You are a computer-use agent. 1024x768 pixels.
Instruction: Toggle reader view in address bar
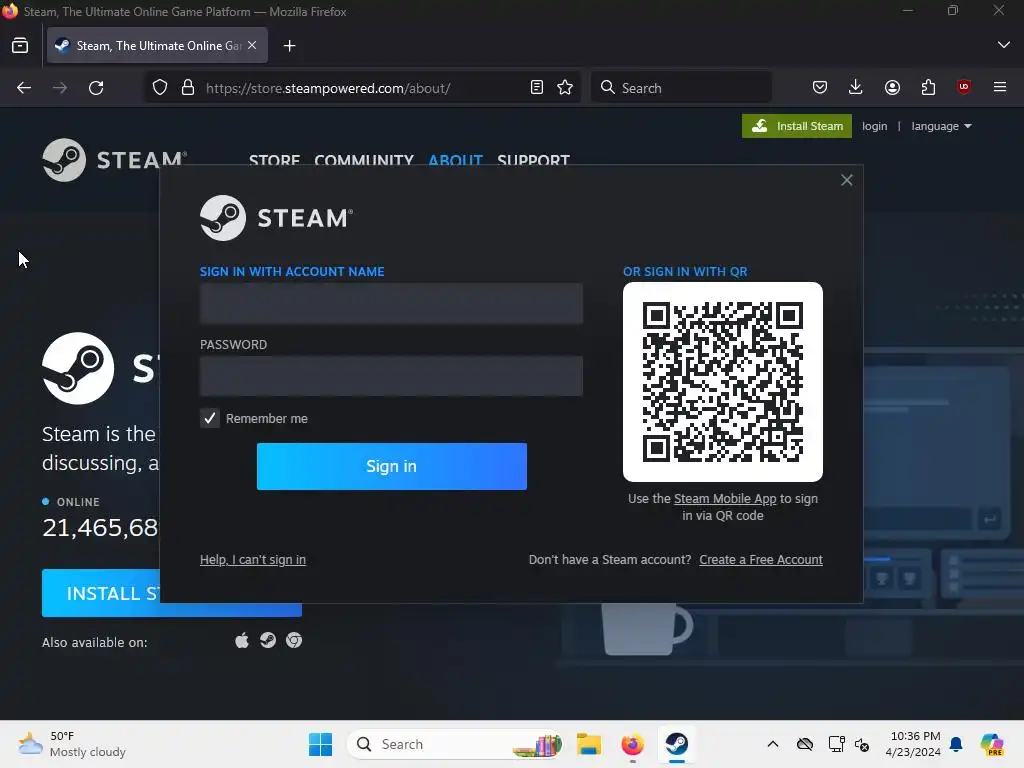[x=537, y=88]
